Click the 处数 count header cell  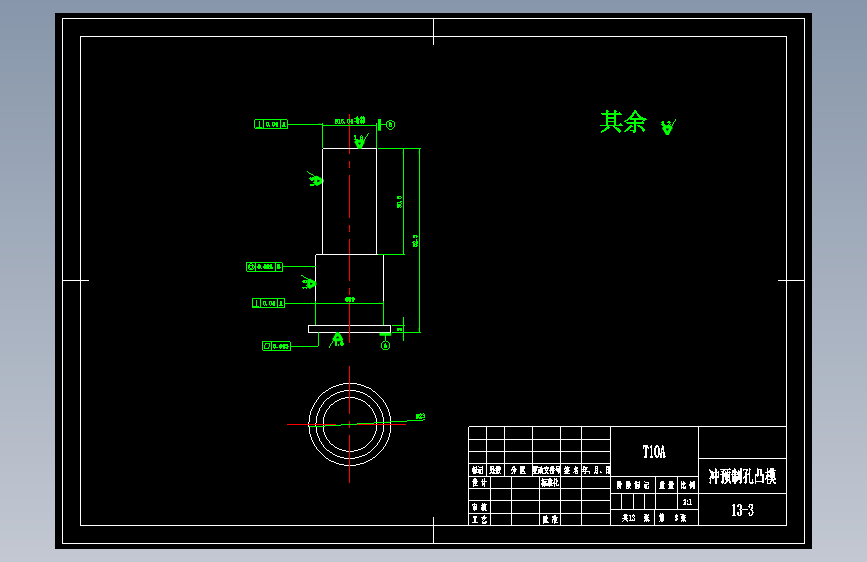495,470
